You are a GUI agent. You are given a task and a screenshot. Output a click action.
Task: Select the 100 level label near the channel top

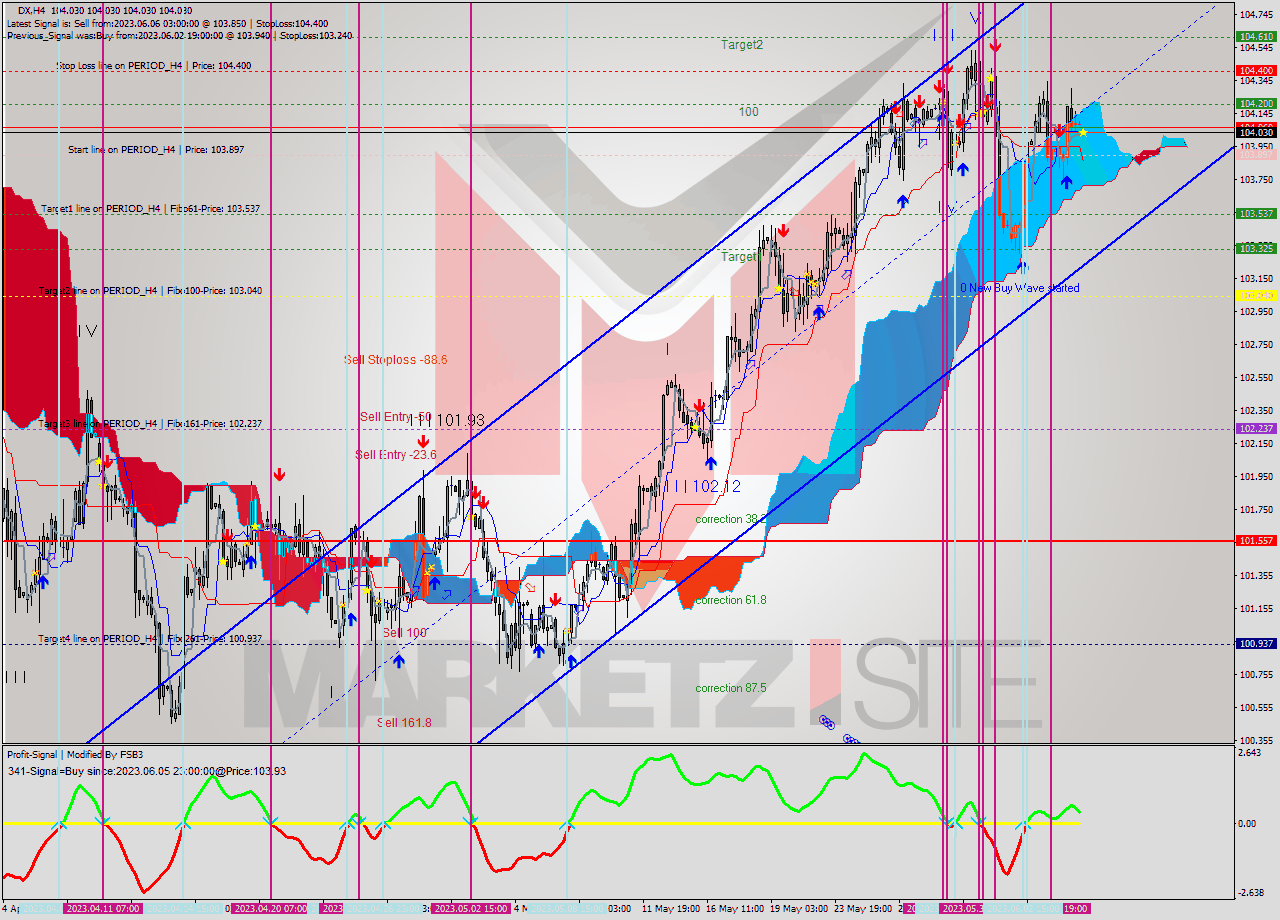point(748,112)
